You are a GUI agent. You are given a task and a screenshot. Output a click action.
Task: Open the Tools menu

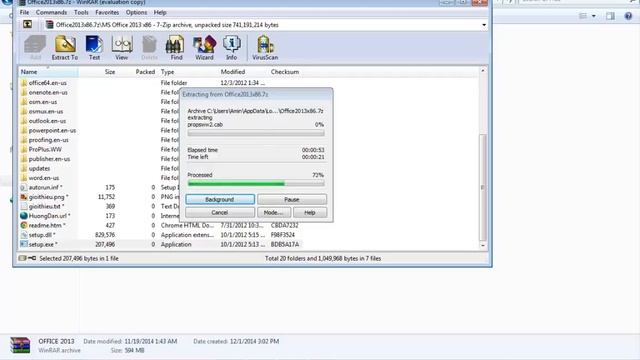tap(81, 13)
